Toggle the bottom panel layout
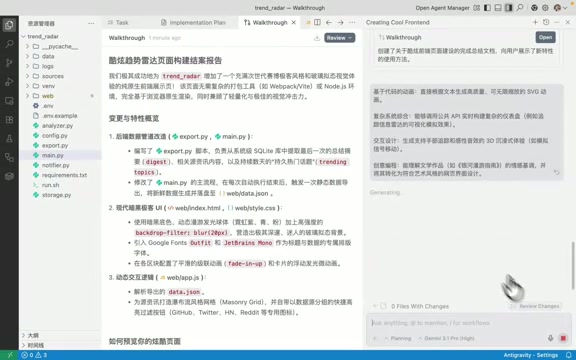This screenshot has height=360, width=576. (498, 8)
